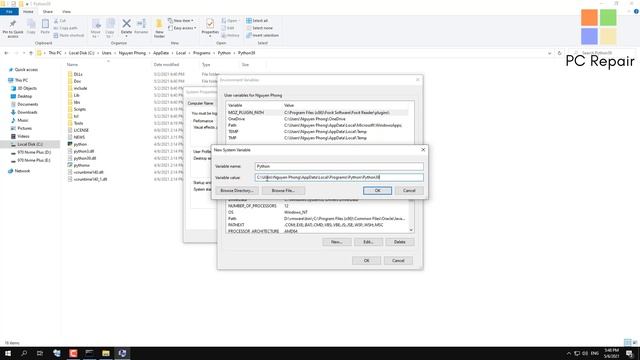Click OK in New System Variable dialog
Screen dimensions: 640x360
point(378,191)
